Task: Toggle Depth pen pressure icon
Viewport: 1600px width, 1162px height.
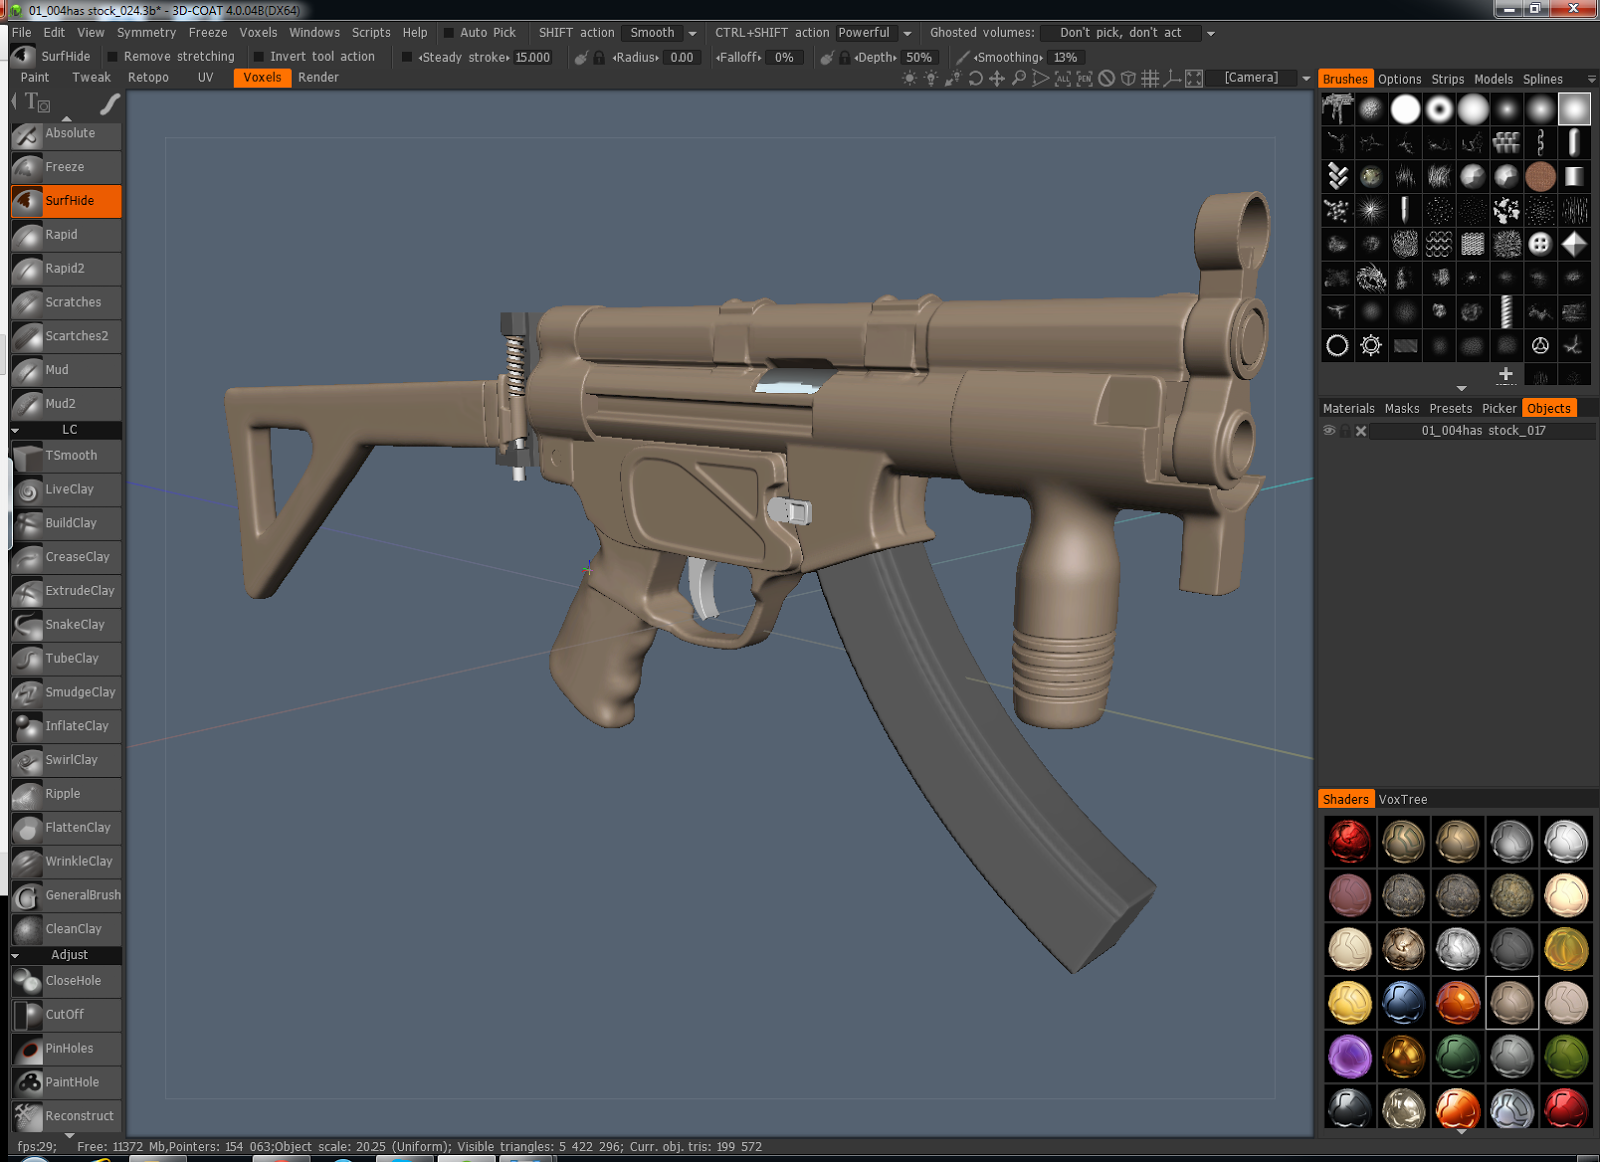Action: [827, 58]
